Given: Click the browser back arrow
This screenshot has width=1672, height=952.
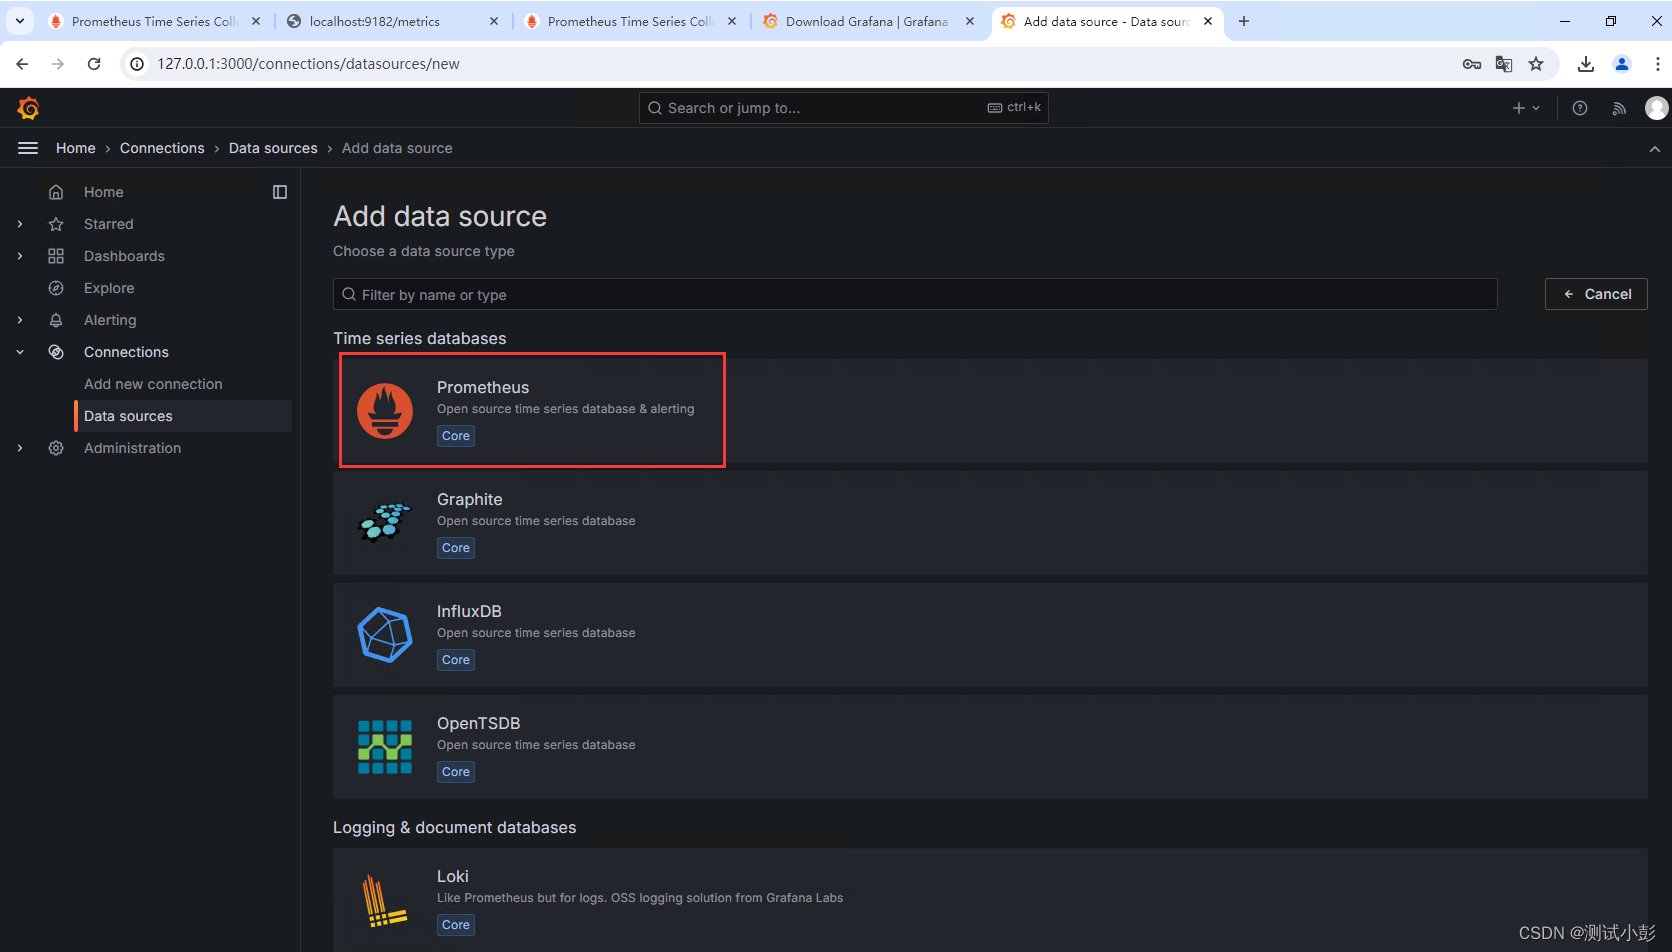Looking at the screenshot, I should coord(22,64).
